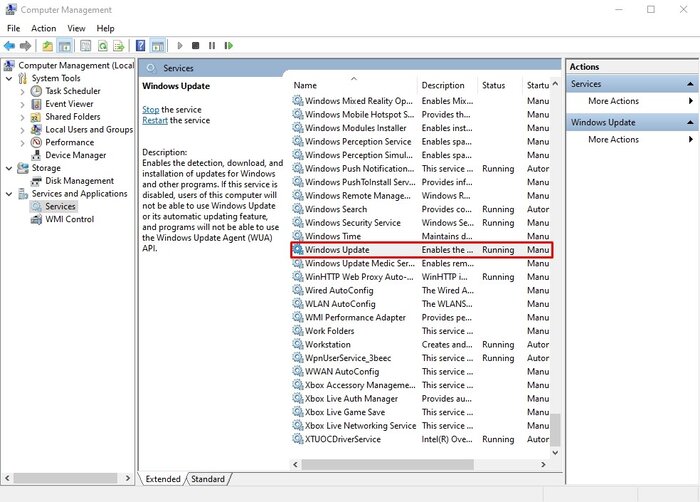The height and width of the screenshot is (502, 700).
Task: Select the WMI Control icon
Action: pyautogui.click(x=36, y=219)
